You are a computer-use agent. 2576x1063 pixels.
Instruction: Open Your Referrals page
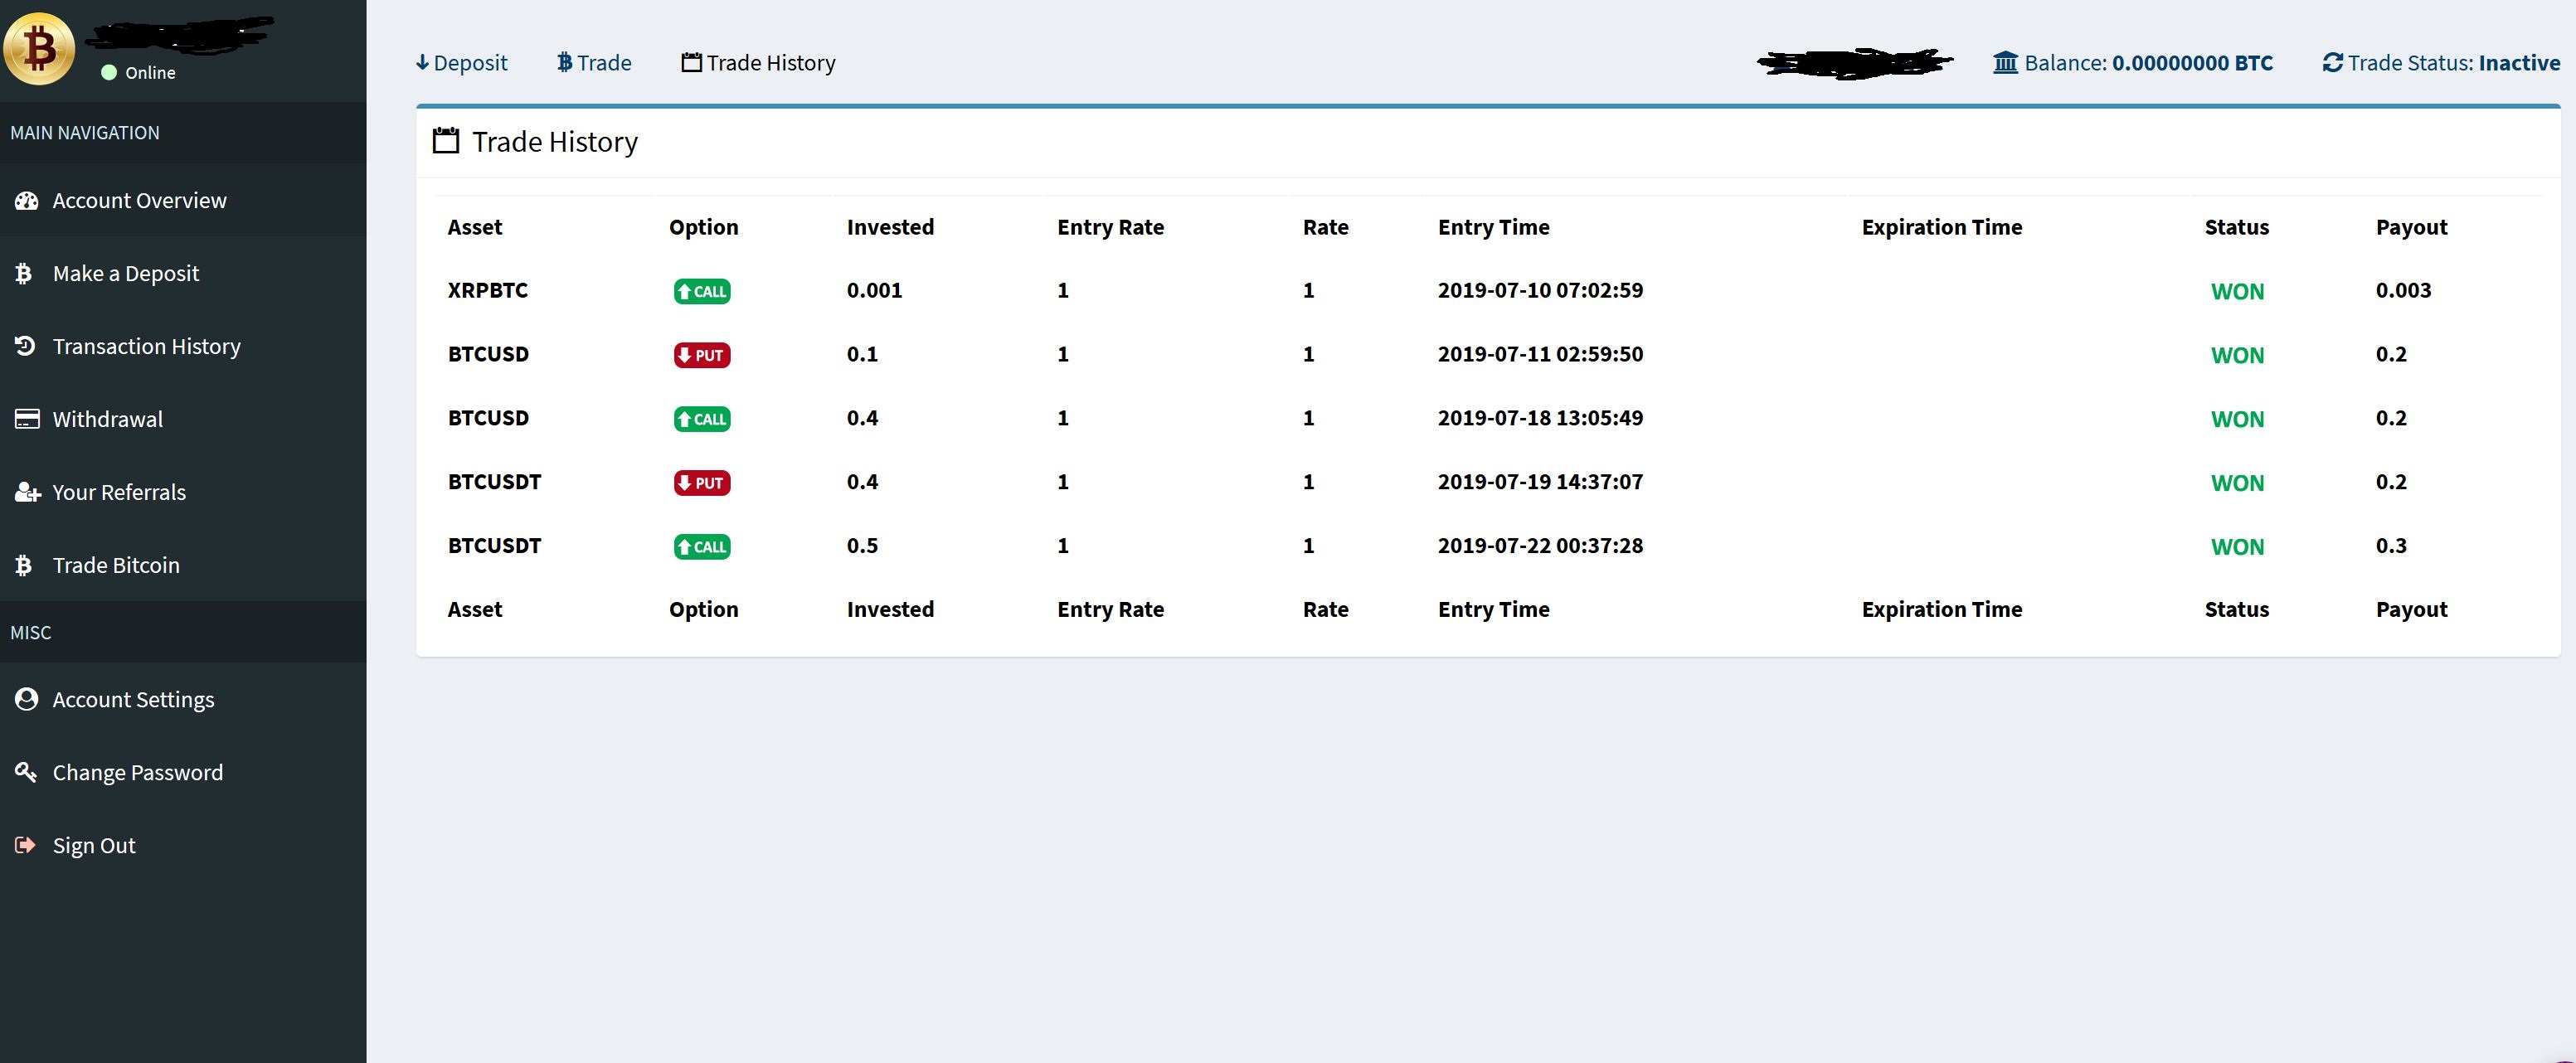click(x=118, y=492)
